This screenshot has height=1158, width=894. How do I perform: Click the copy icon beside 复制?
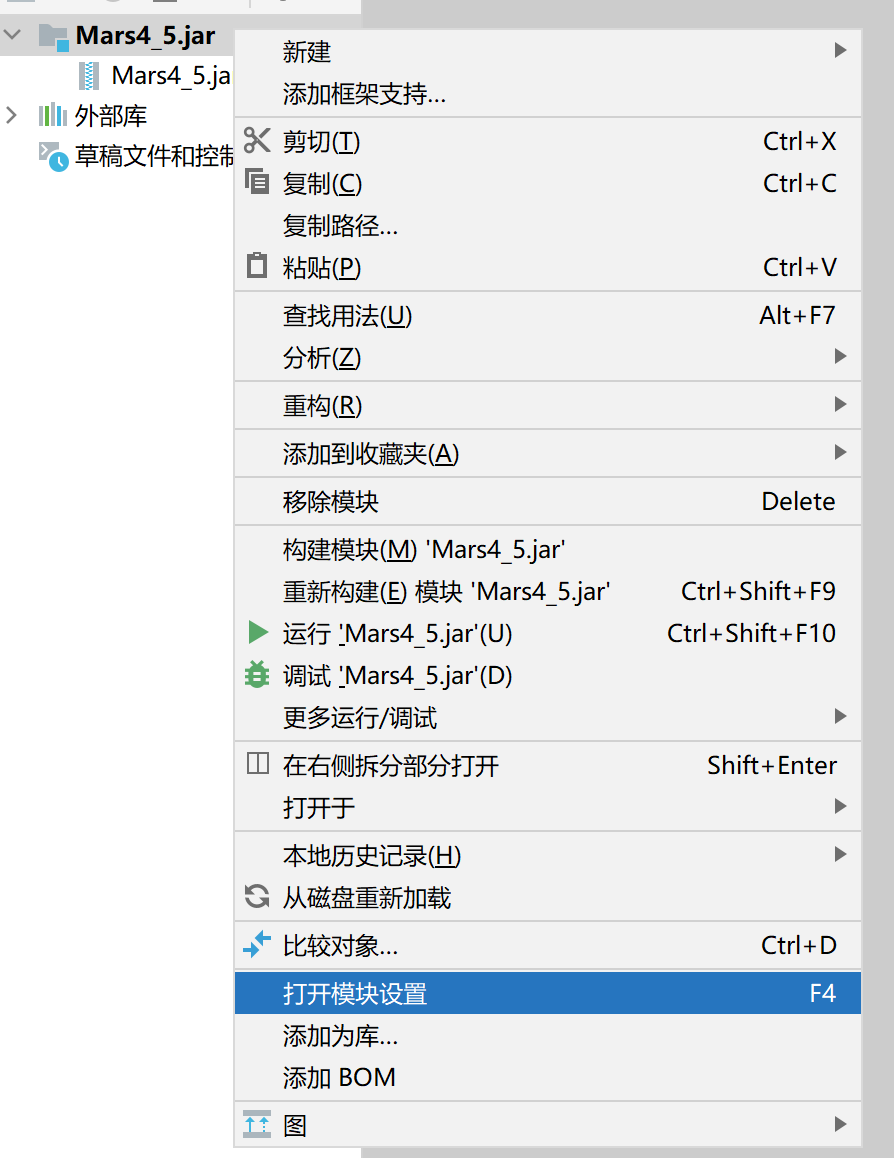(258, 184)
